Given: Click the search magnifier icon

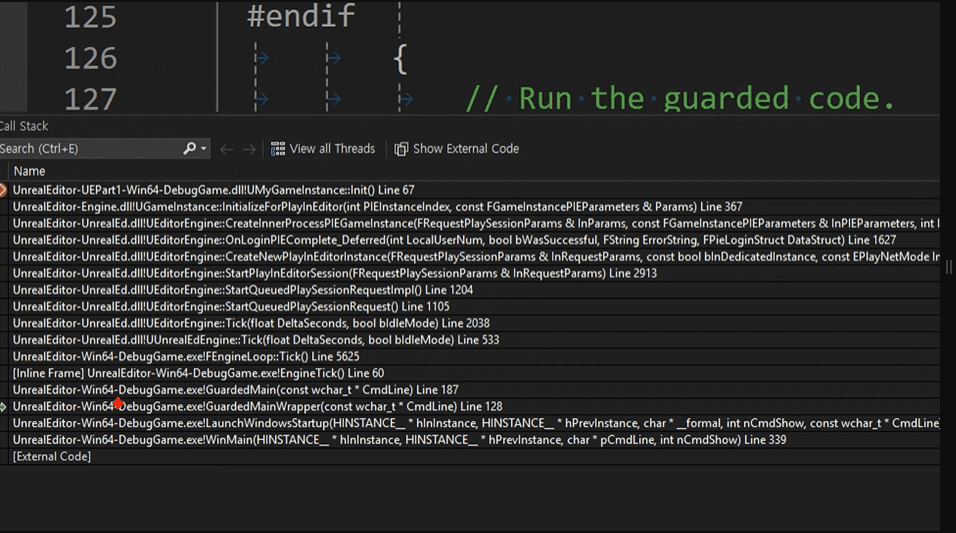Looking at the screenshot, I should click(189, 149).
